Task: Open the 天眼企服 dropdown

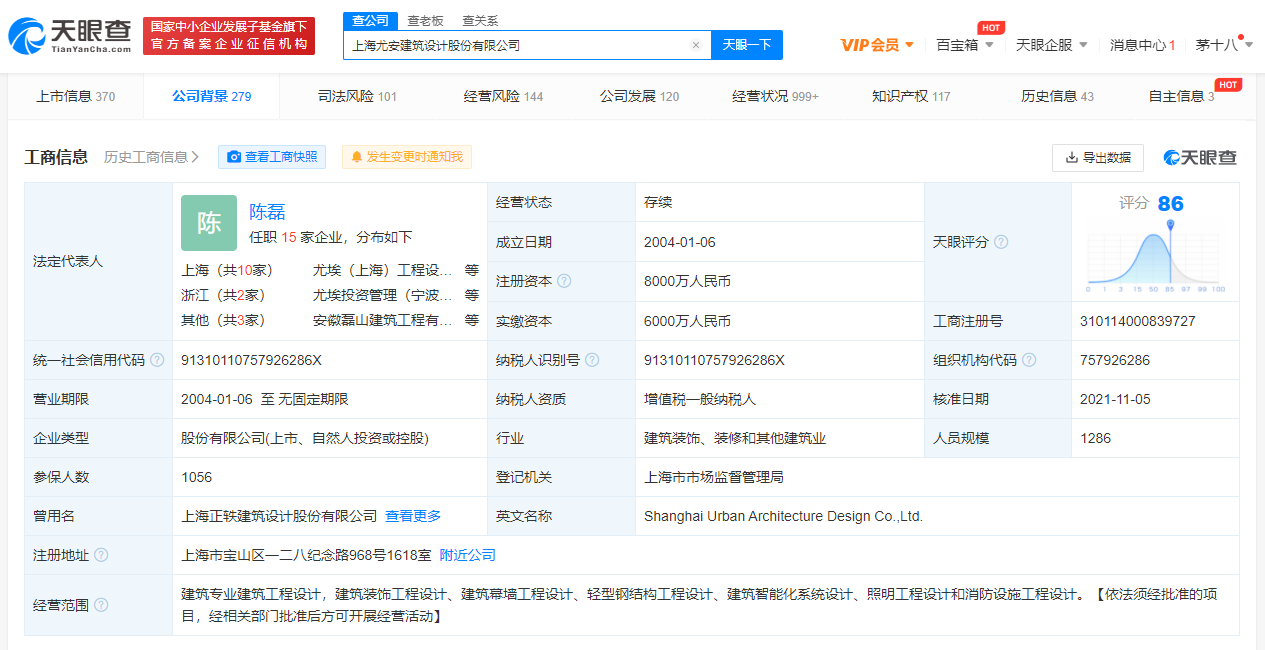Action: coord(1051,45)
